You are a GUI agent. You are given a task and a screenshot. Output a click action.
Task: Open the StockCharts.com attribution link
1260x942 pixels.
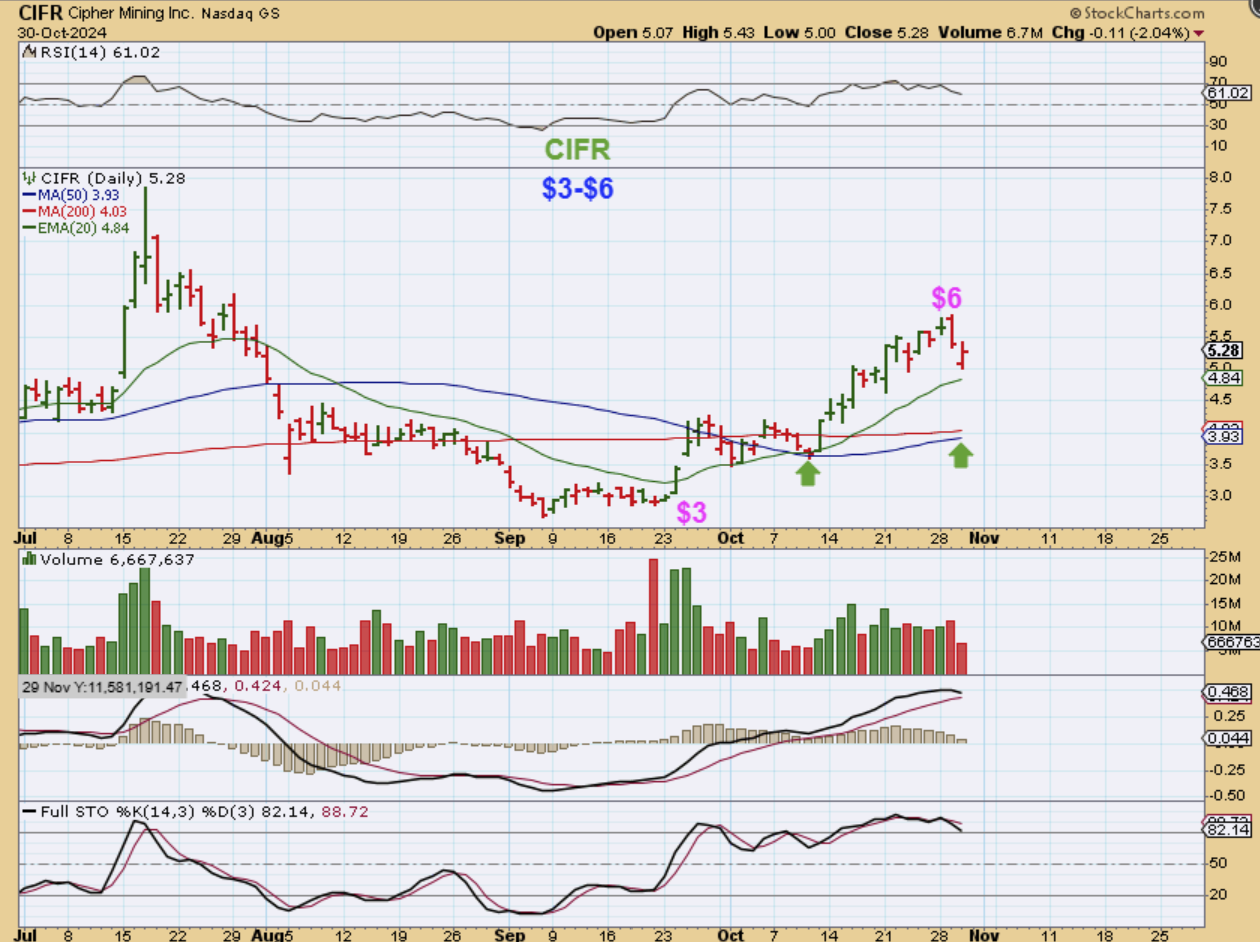tap(1144, 14)
